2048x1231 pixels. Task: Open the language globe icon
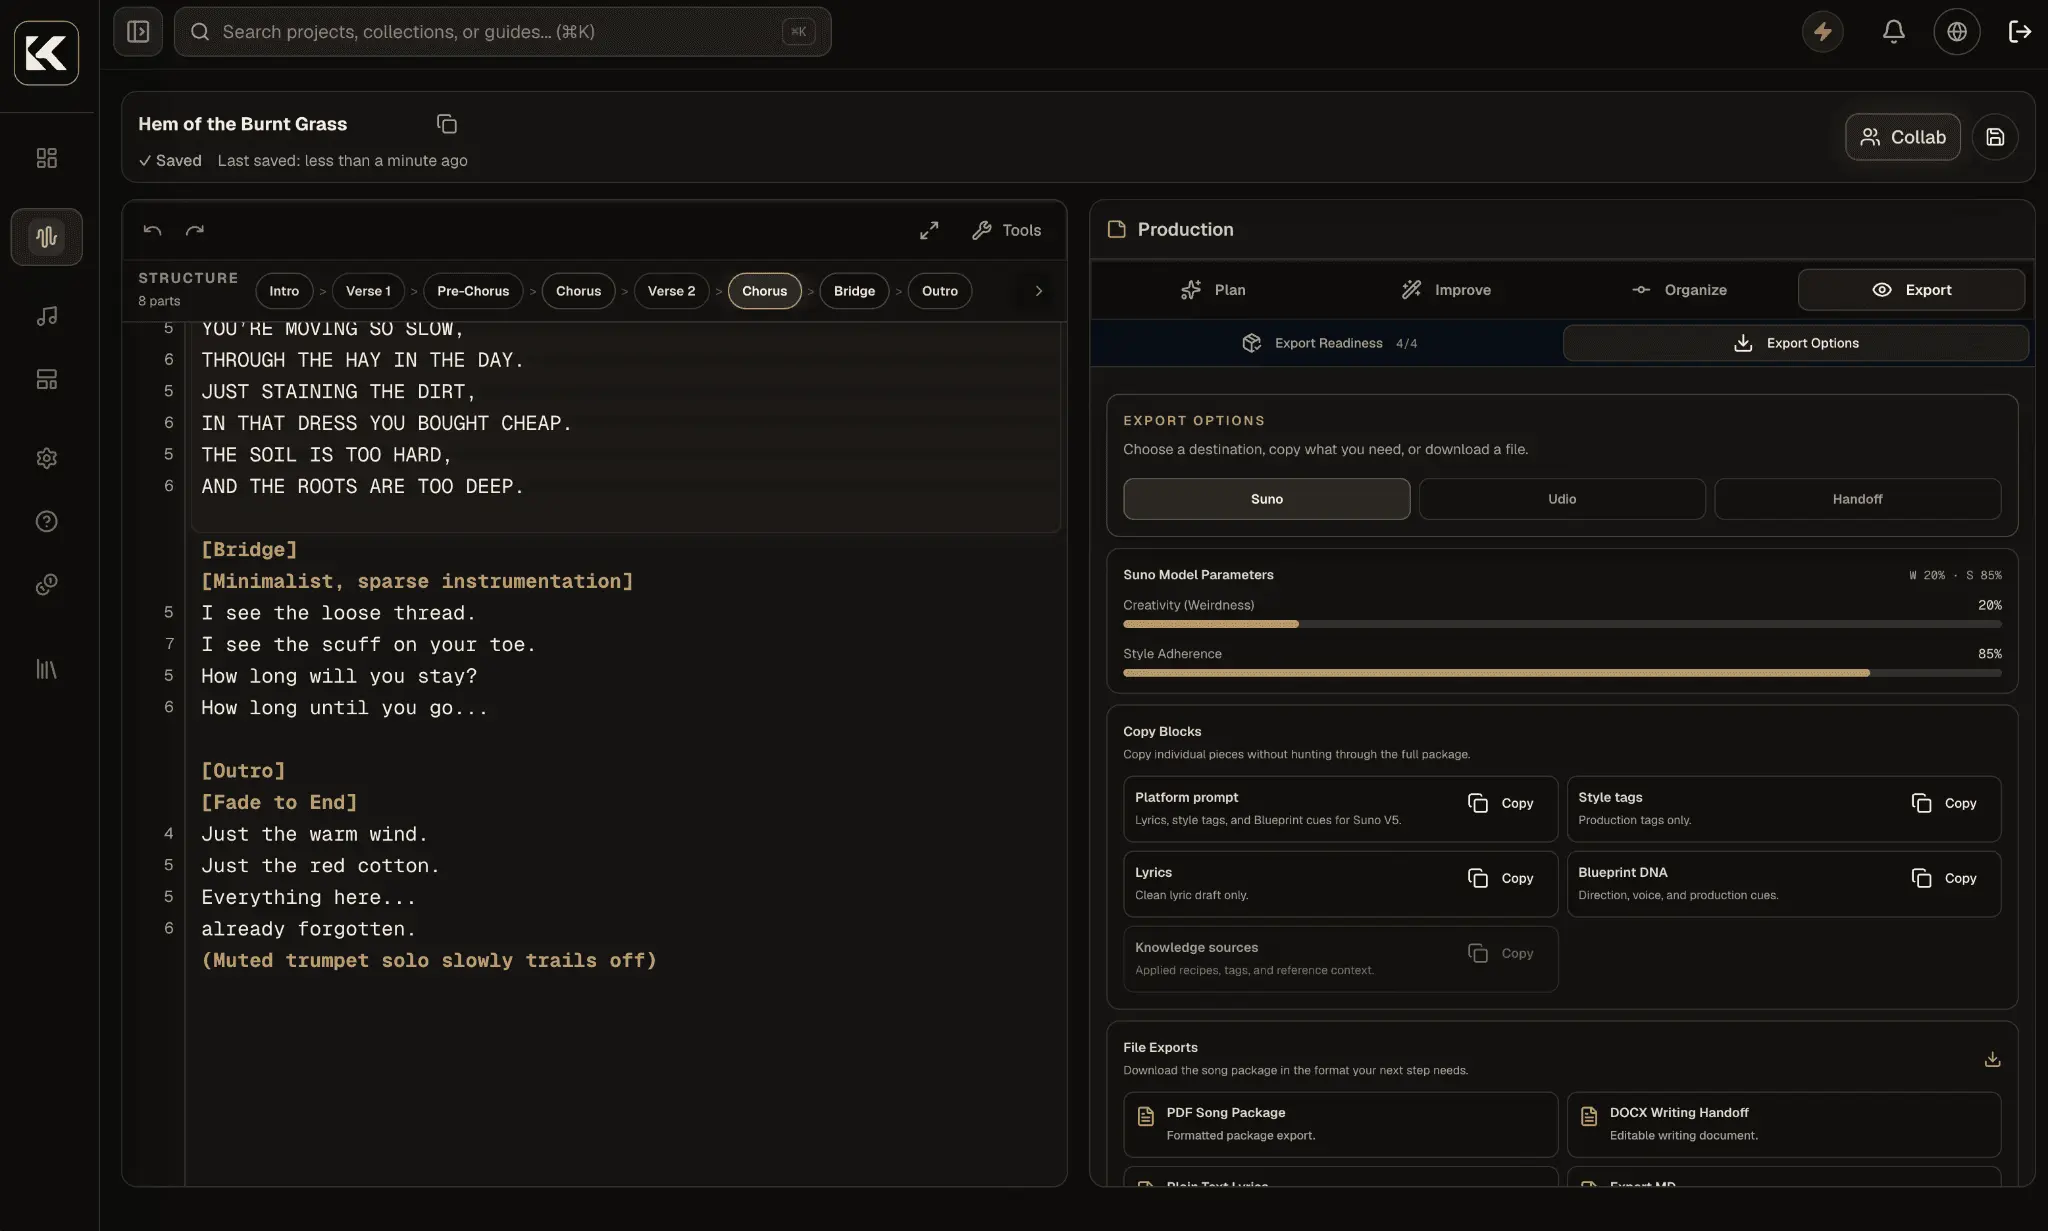point(1957,32)
